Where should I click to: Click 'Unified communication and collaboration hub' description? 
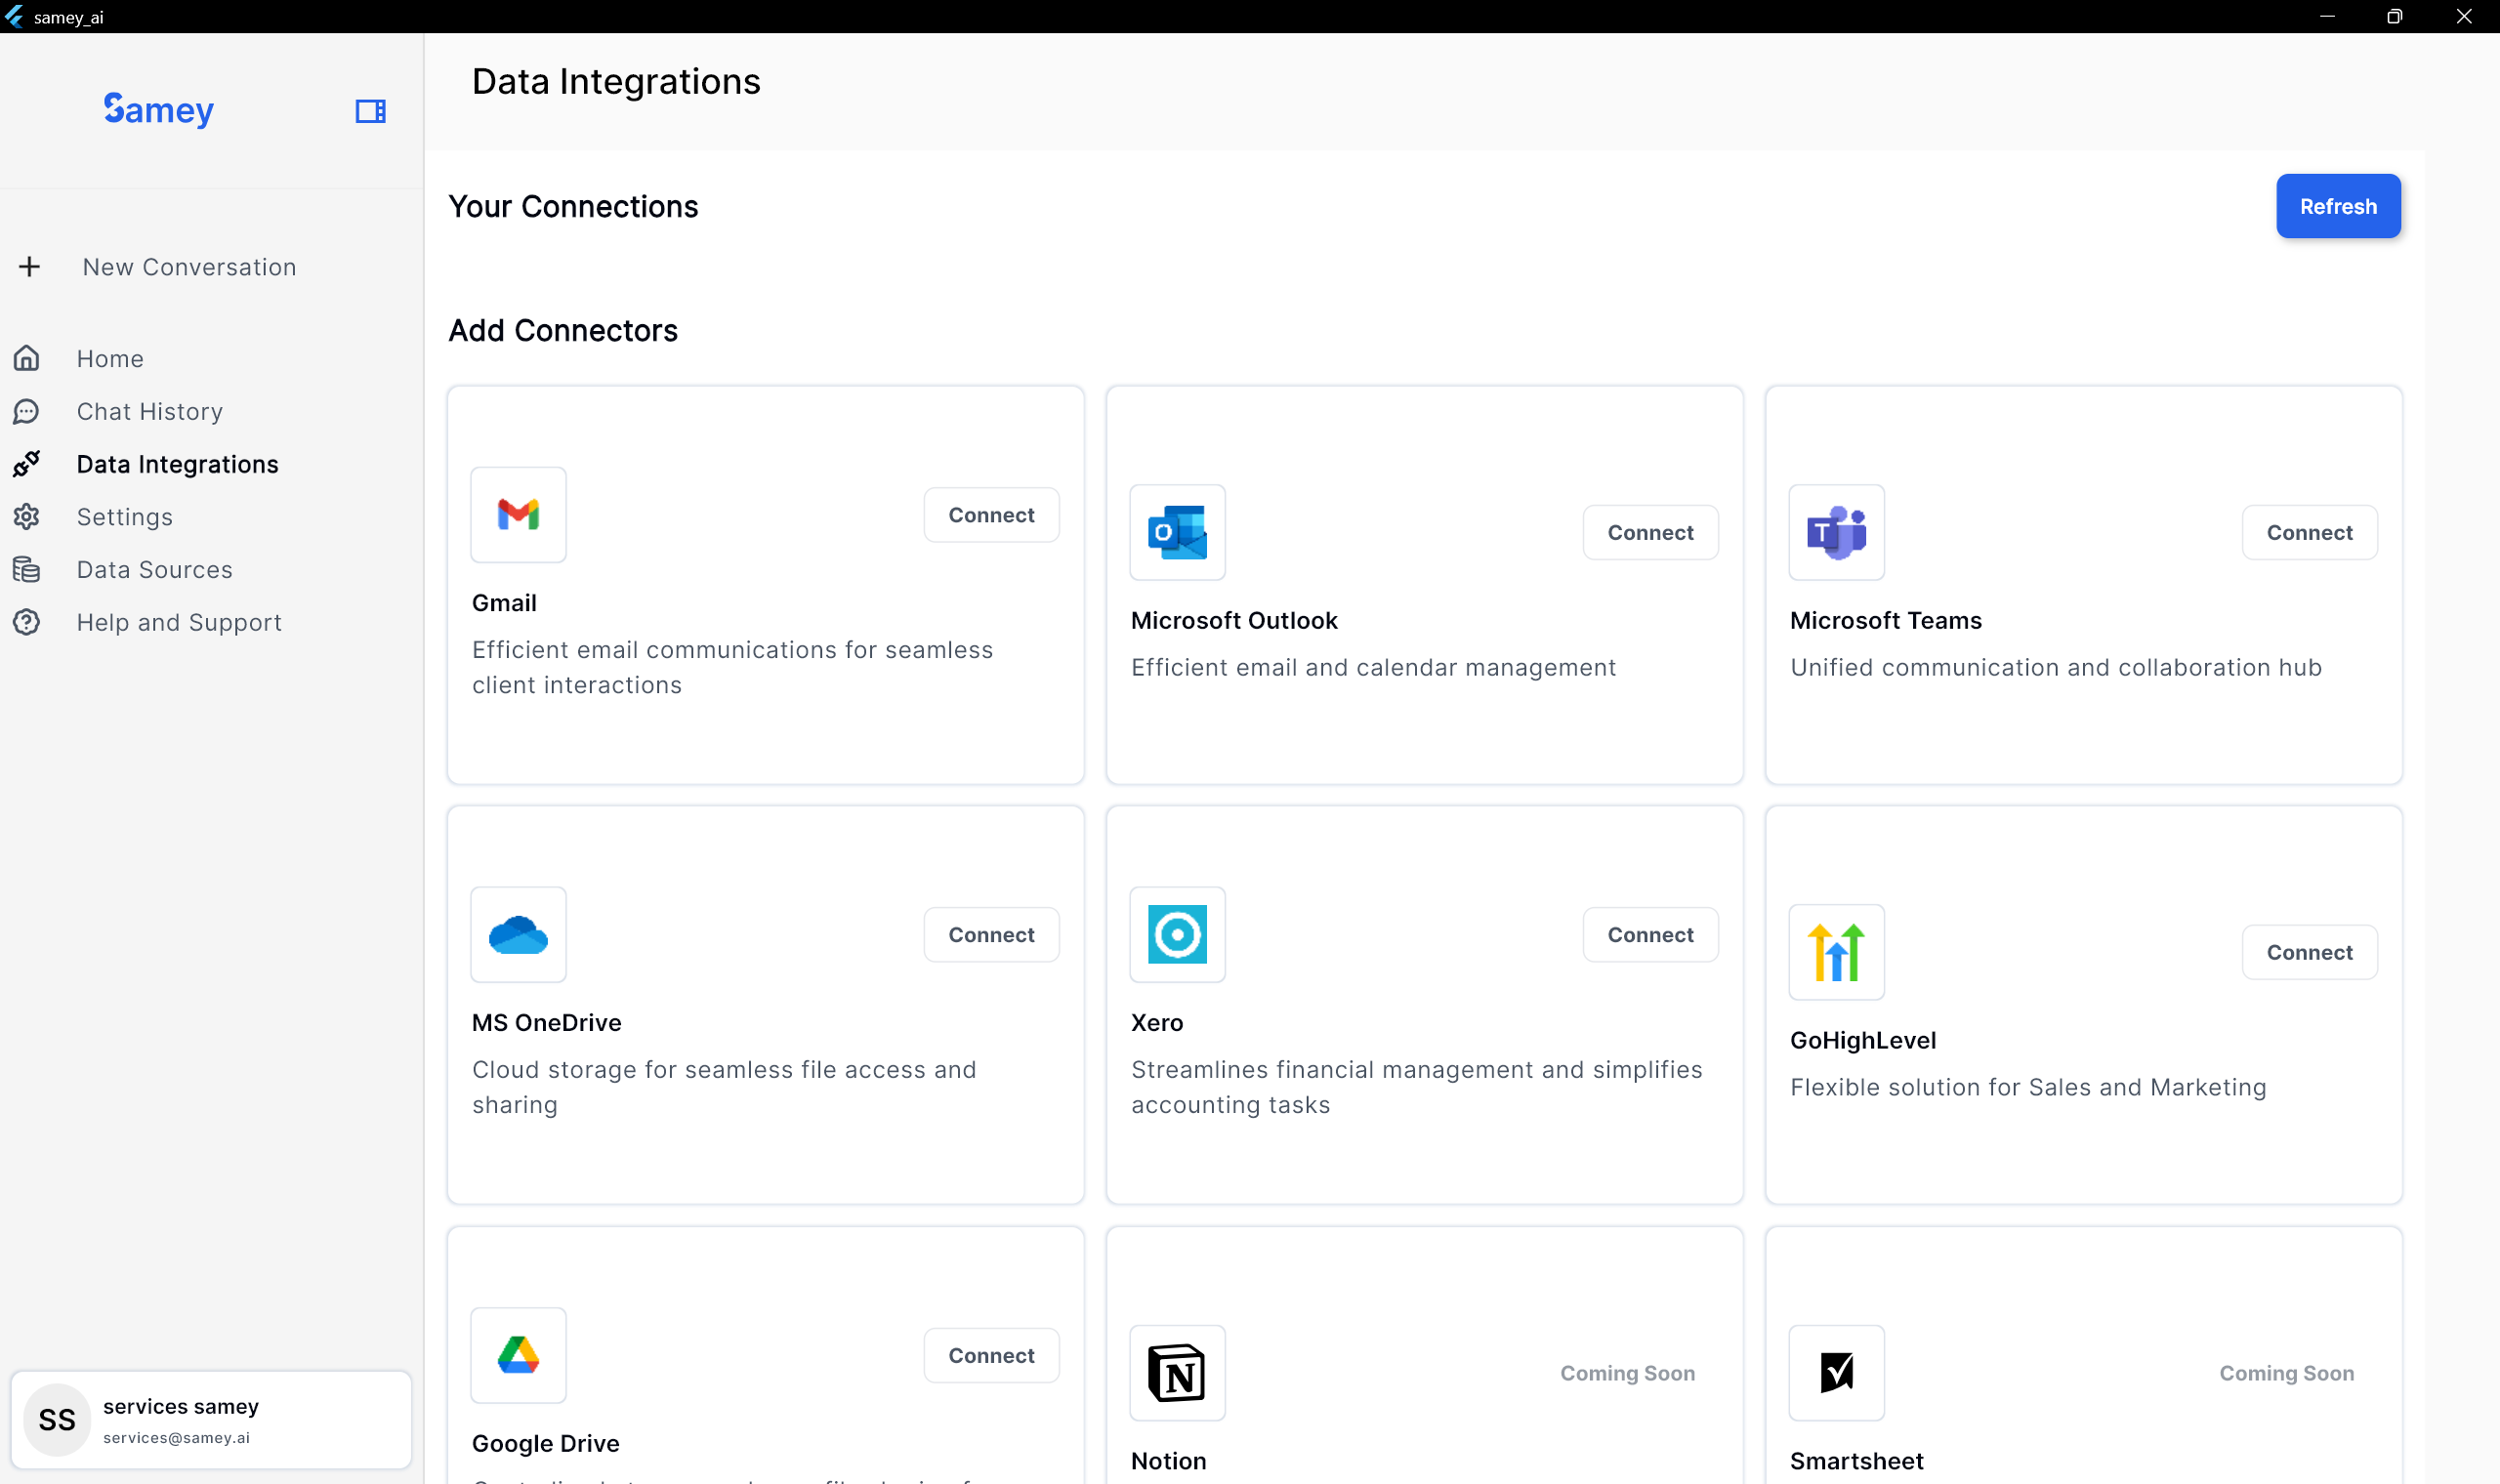pos(2055,667)
